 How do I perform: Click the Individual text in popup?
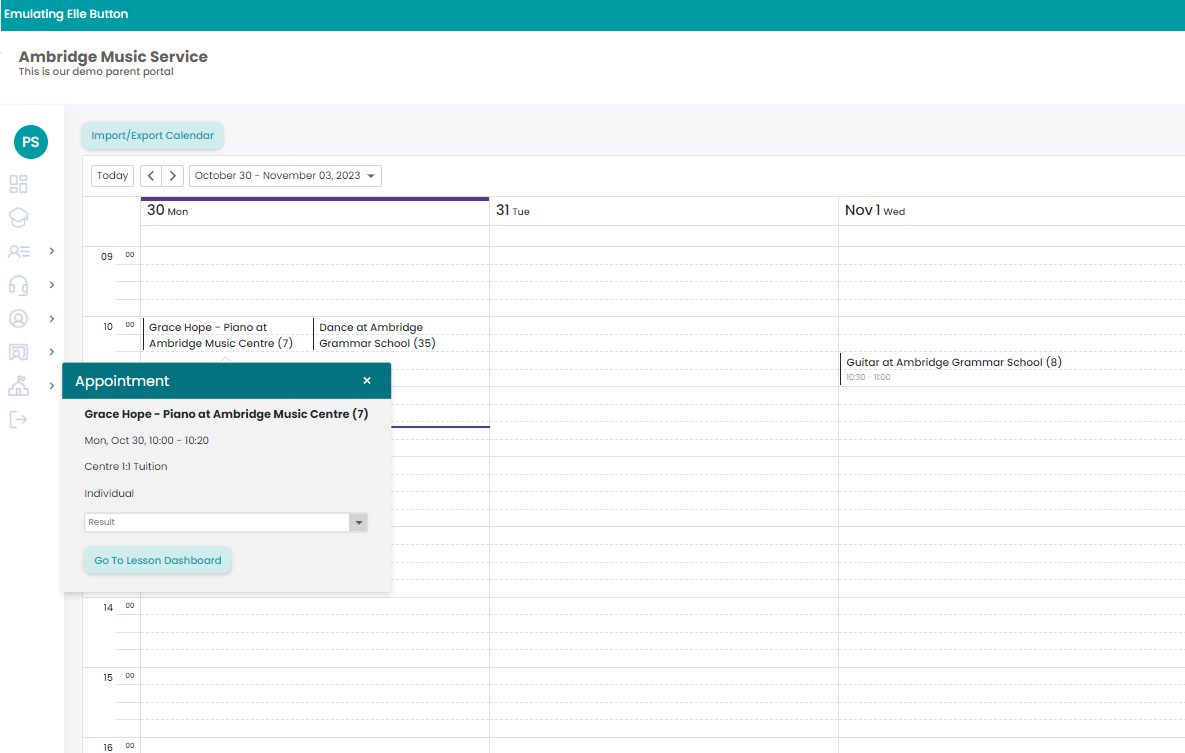point(109,493)
